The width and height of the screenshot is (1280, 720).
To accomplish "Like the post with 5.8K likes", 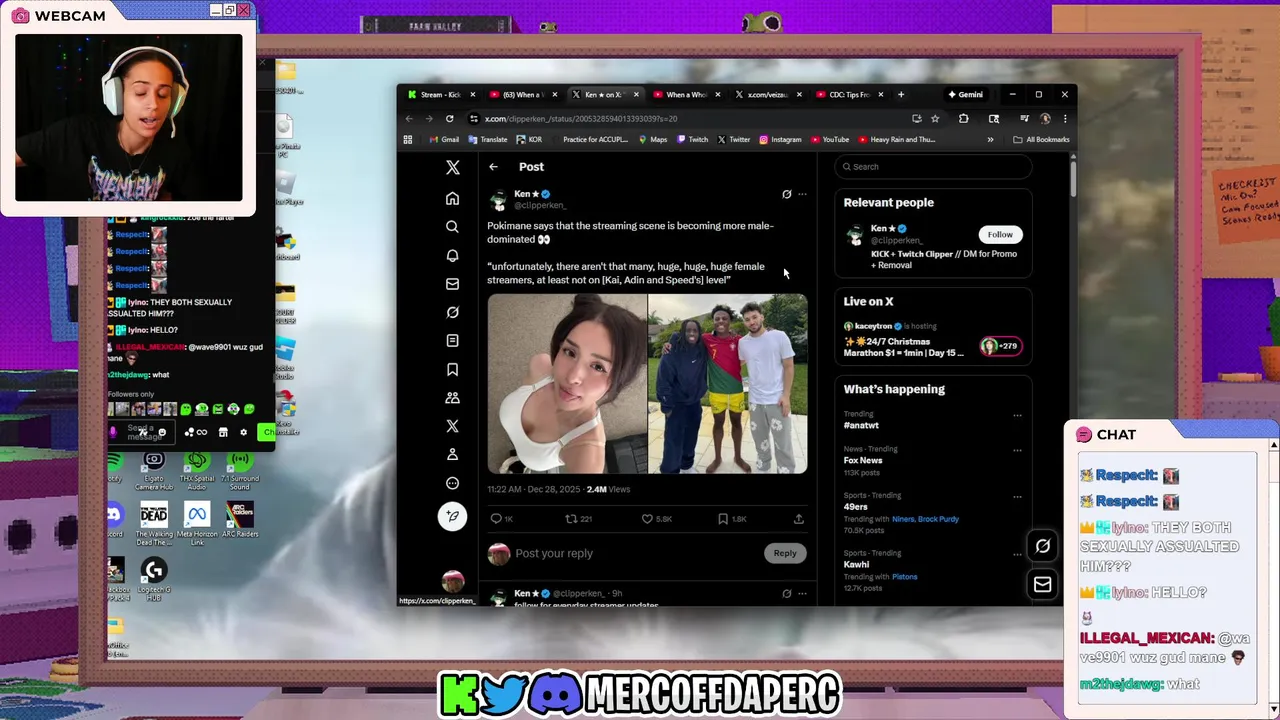I will tap(657, 519).
